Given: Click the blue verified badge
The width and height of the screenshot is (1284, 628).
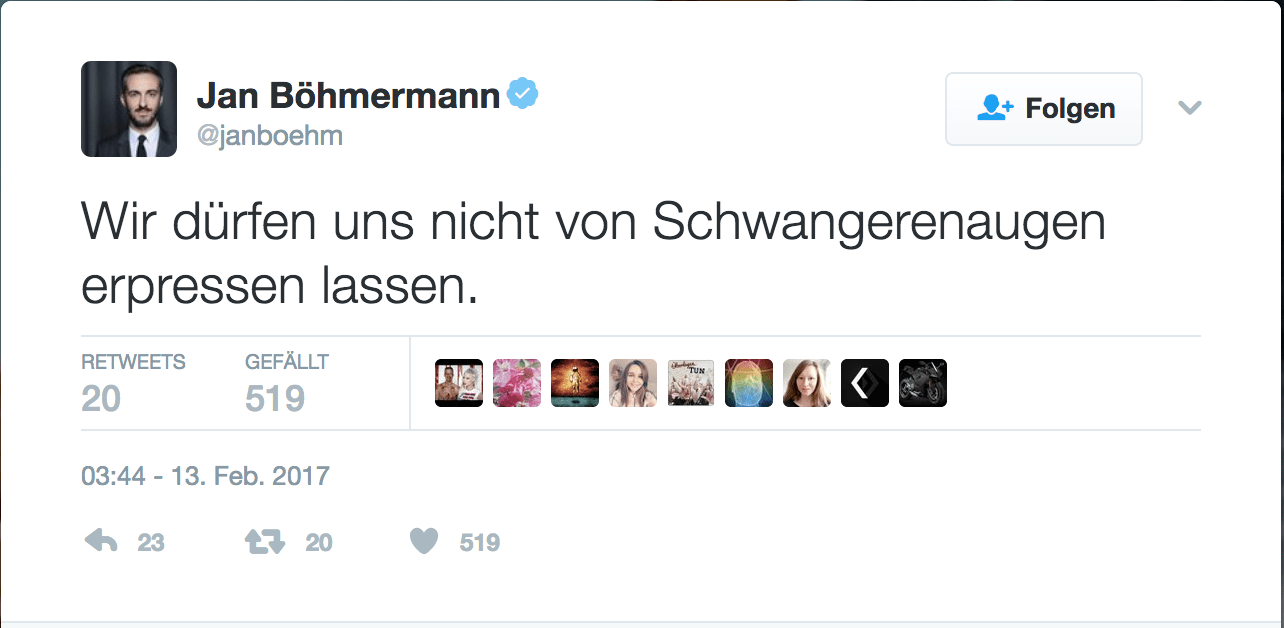Looking at the screenshot, I should (522, 95).
